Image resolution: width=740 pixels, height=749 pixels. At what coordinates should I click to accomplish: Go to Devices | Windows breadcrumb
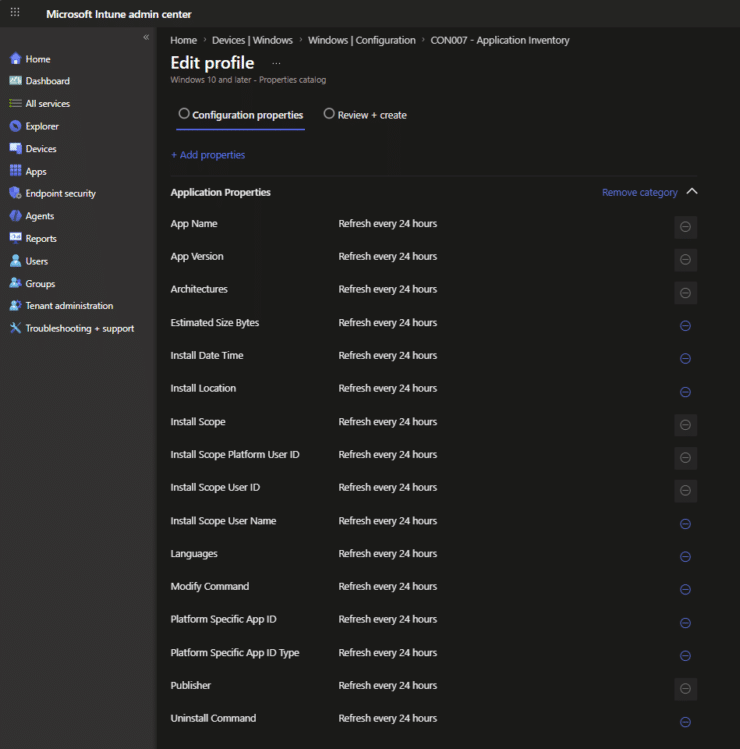(252, 40)
